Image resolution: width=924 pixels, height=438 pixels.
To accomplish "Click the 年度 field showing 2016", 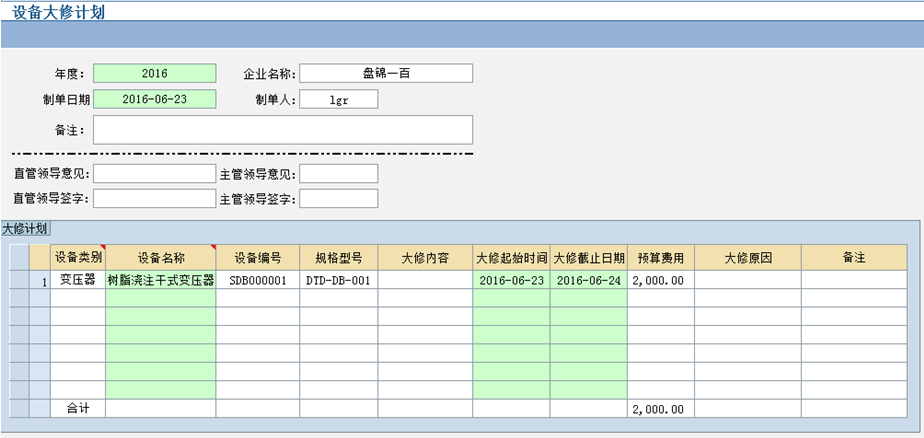I will [154, 74].
